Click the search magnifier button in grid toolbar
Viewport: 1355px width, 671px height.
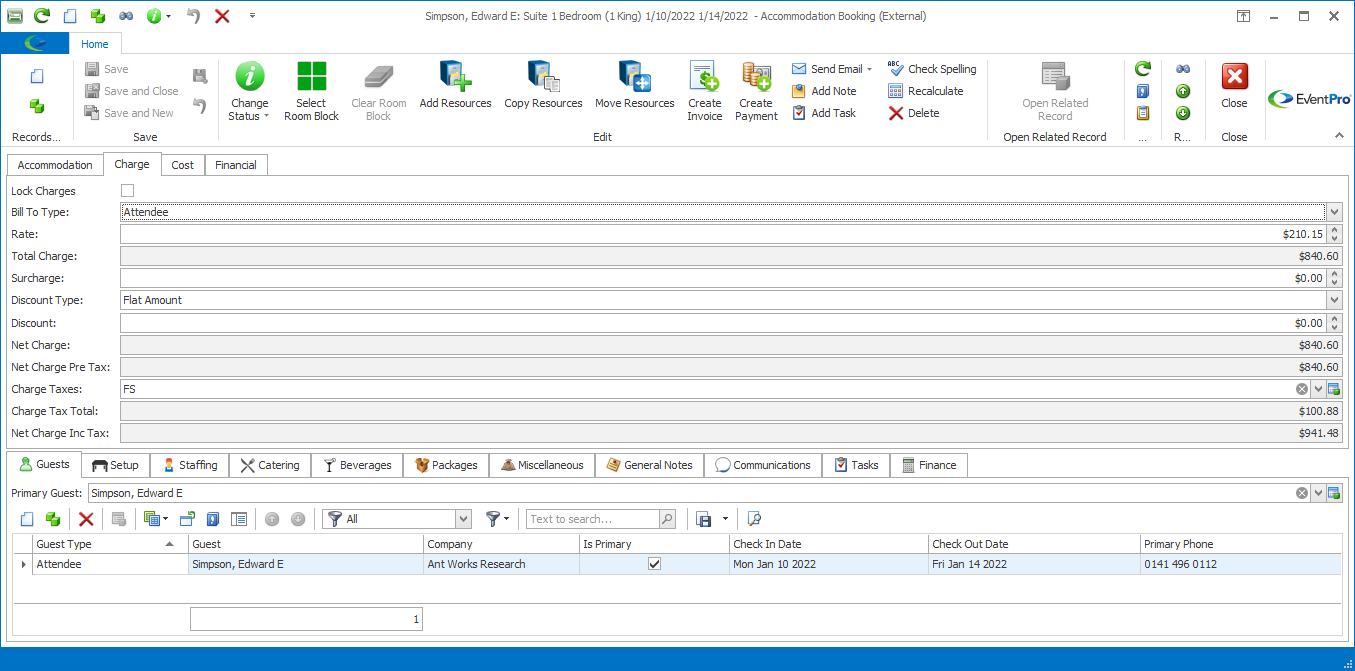667,519
